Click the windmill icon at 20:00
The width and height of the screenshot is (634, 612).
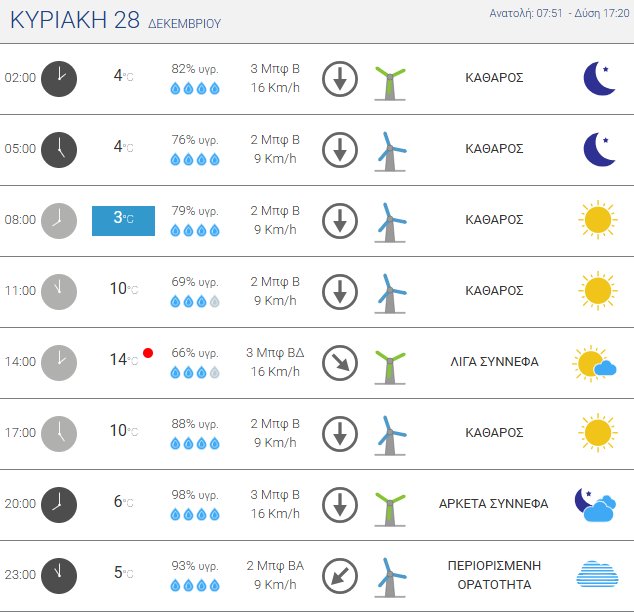(x=389, y=504)
